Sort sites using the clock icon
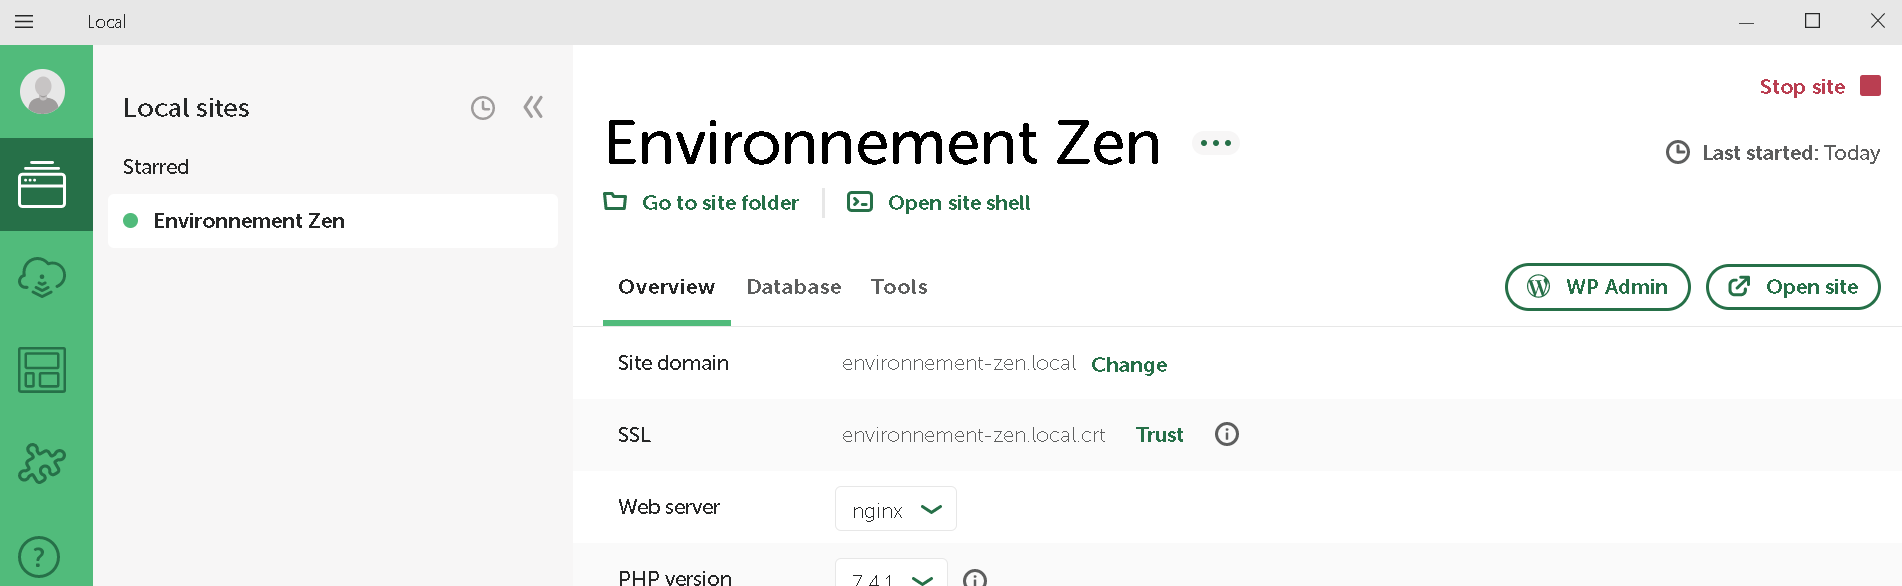1902x586 pixels. click(x=483, y=108)
